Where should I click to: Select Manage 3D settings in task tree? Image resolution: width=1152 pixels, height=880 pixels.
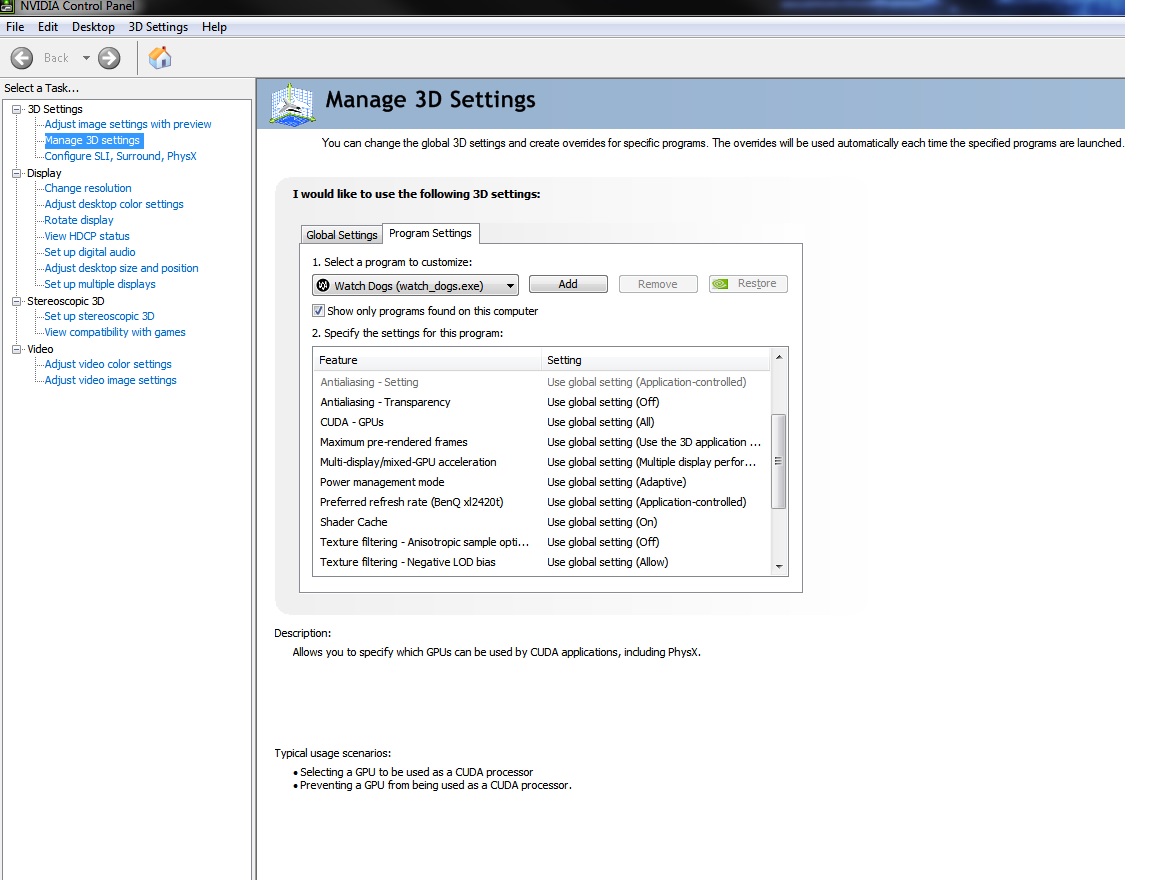[92, 140]
